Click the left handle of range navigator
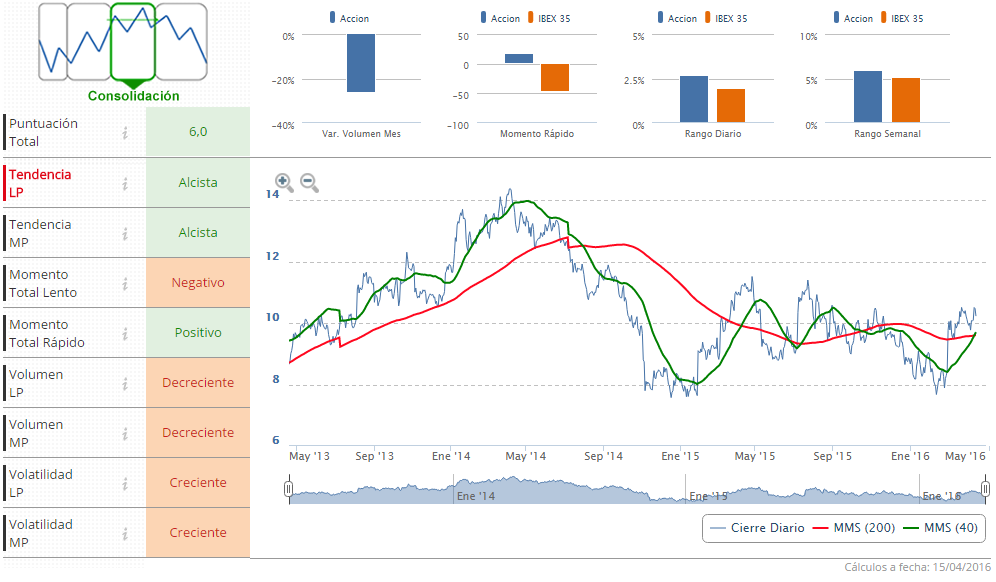The height and width of the screenshot is (582, 996). click(288, 489)
